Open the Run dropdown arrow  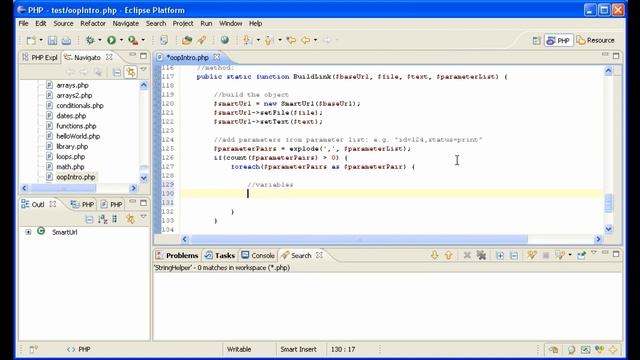click(121, 40)
